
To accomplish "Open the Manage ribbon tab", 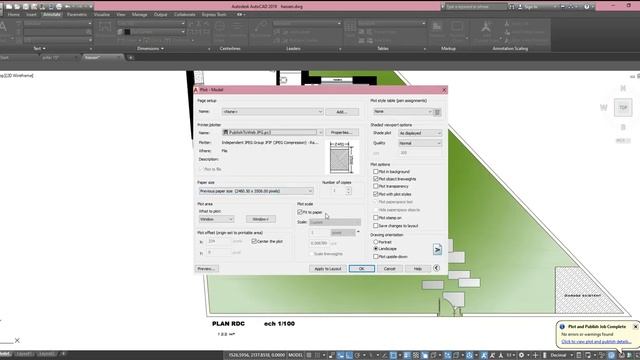I will click(139, 14).
